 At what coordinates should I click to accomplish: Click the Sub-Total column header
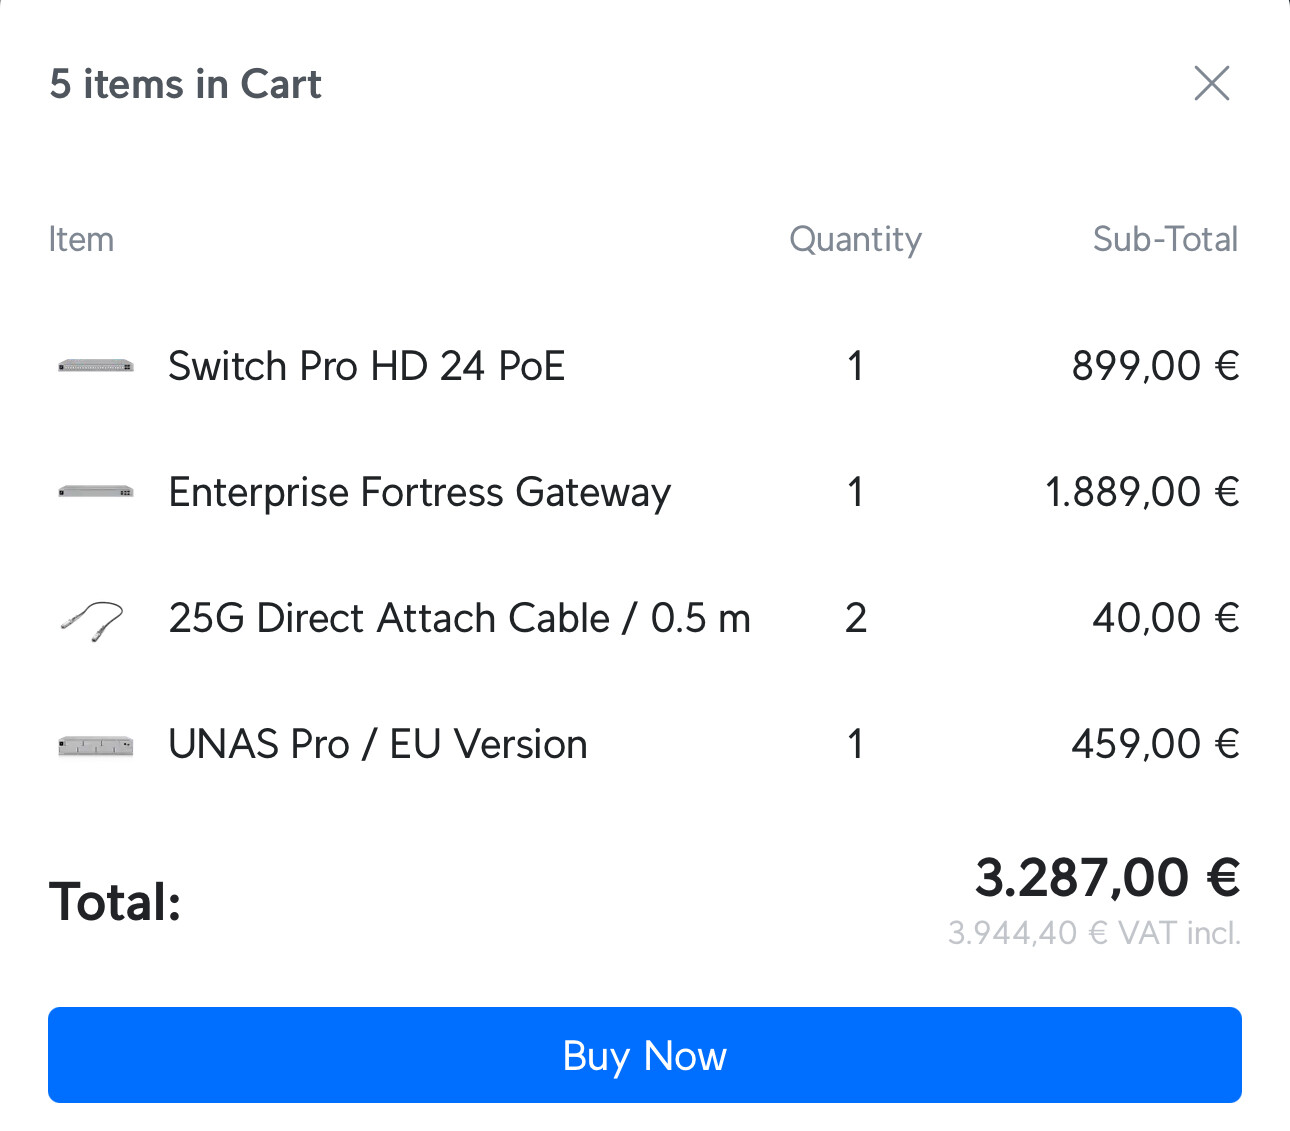[1165, 240]
